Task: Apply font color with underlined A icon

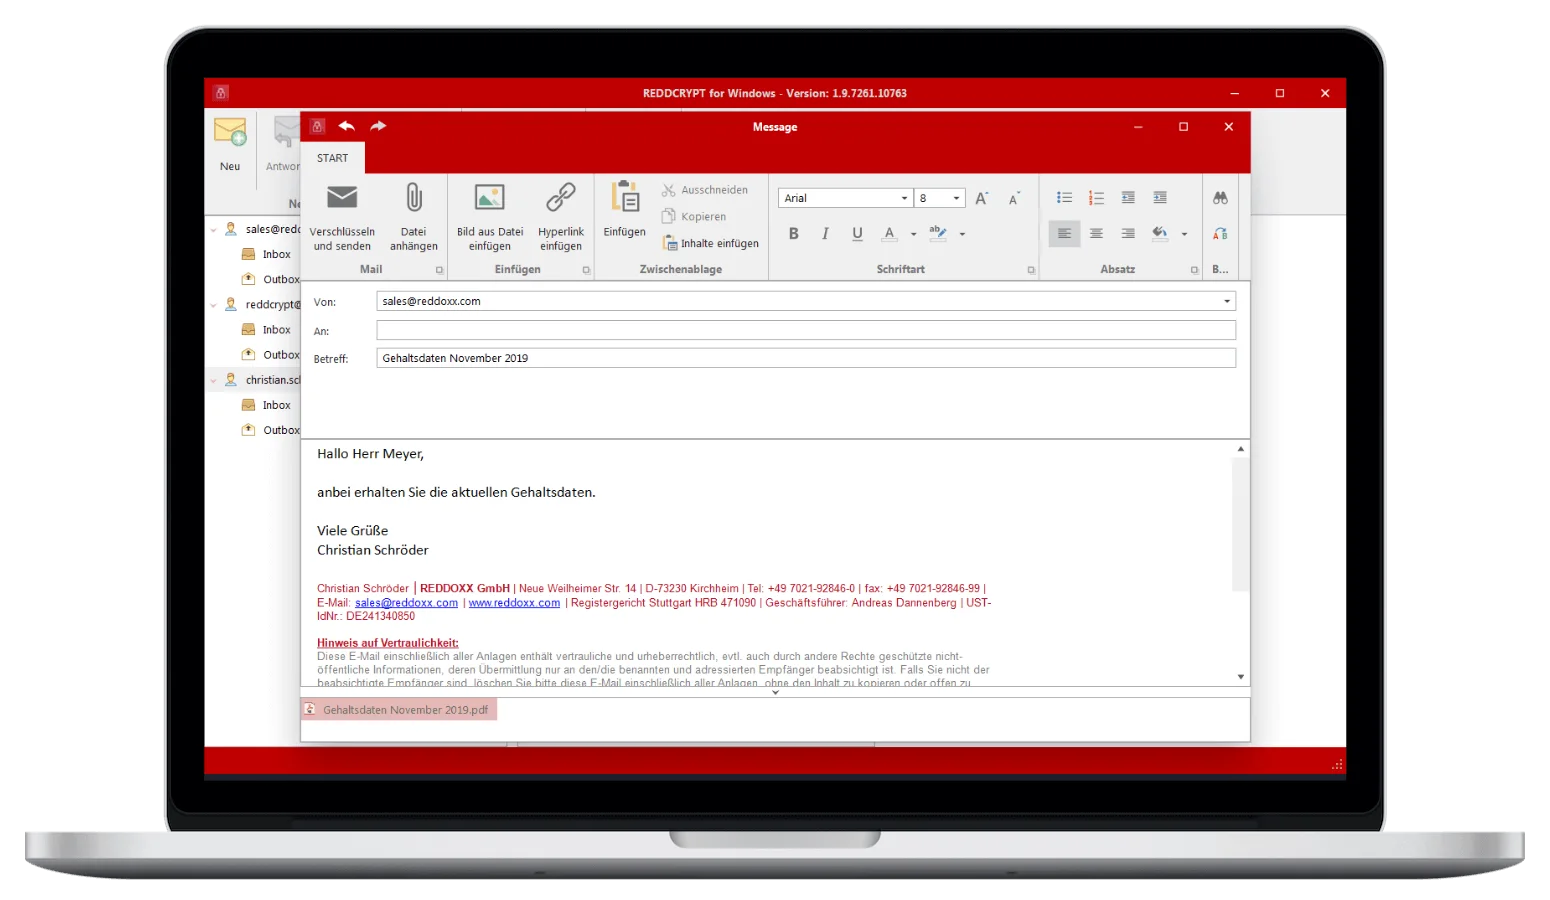Action: 889,234
